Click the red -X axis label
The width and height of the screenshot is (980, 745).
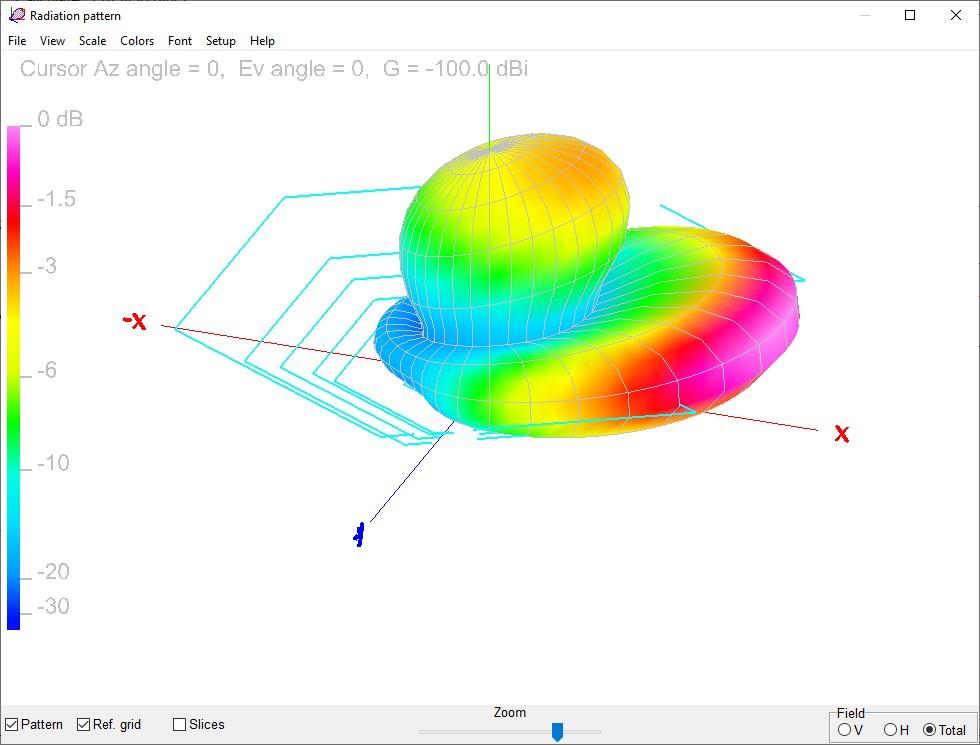pyautogui.click(x=134, y=321)
